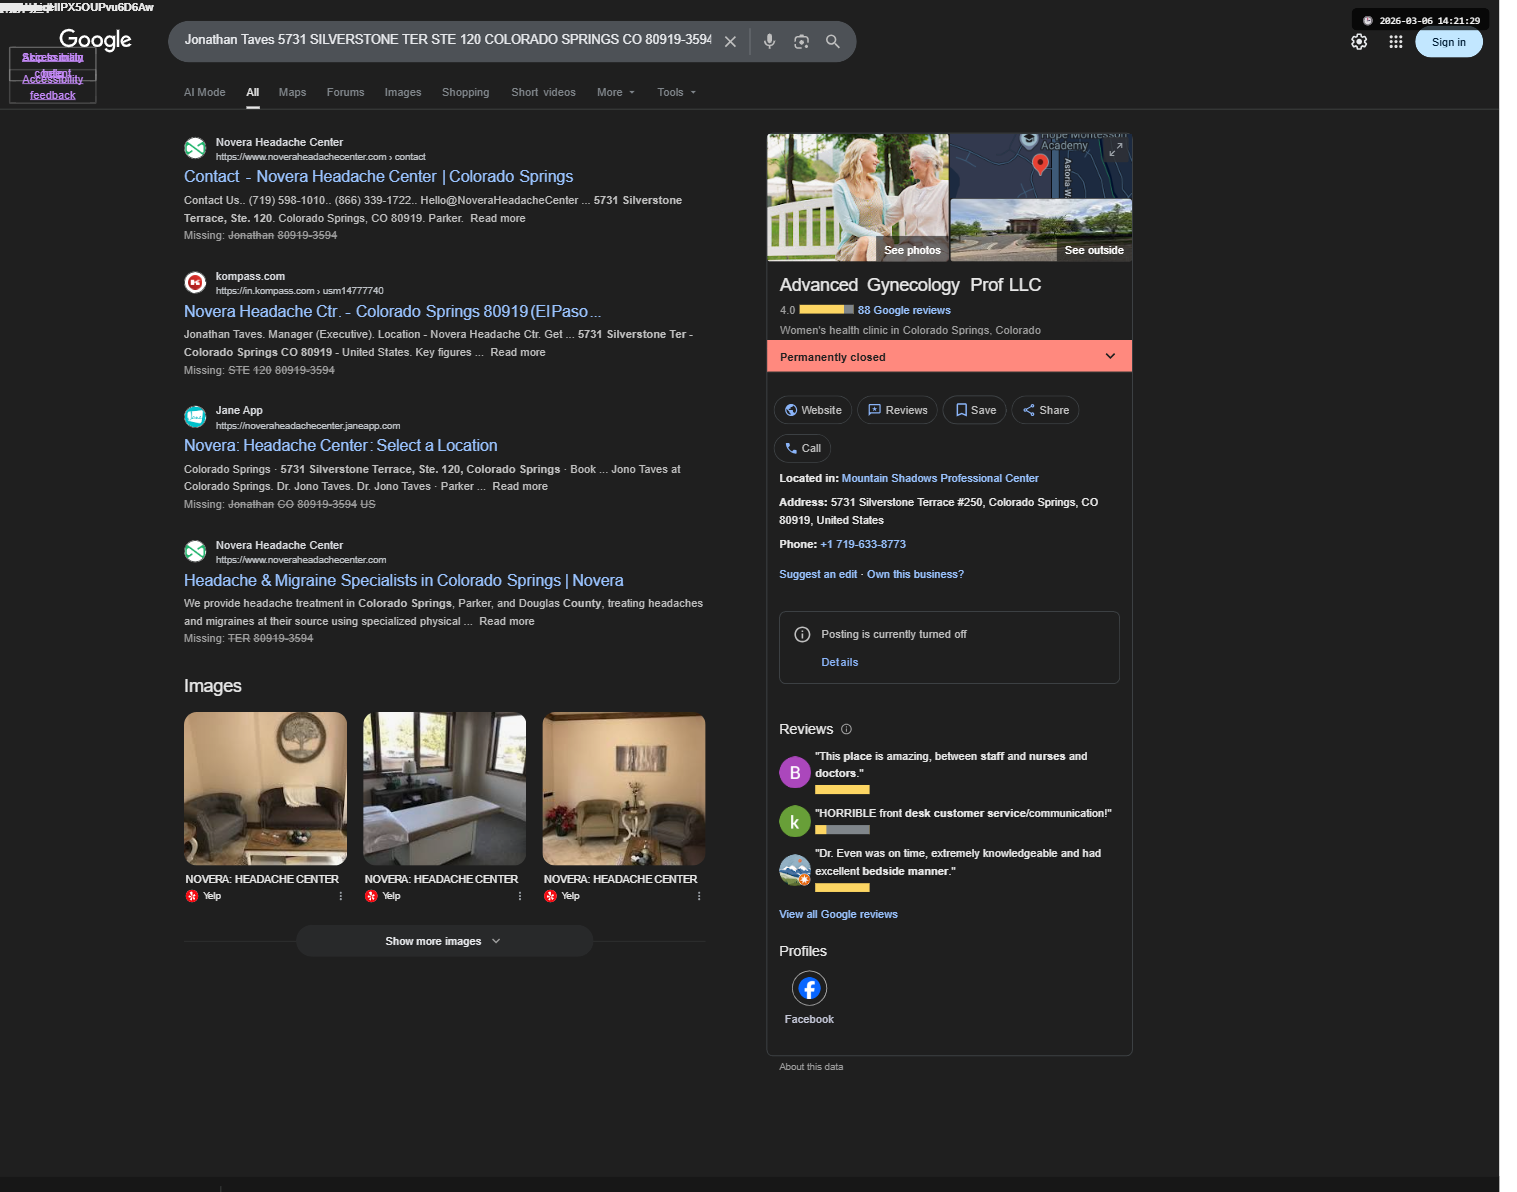Image resolution: width=1517 pixels, height=1192 pixels.
Task: Click the magnifying glass search icon
Action: click(x=832, y=42)
